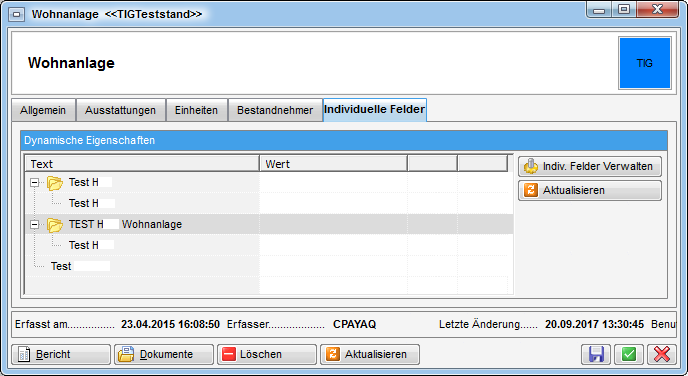Screen dimensions: 688x376
Task: Go to the Einheiten tab
Action: [196, 110]
